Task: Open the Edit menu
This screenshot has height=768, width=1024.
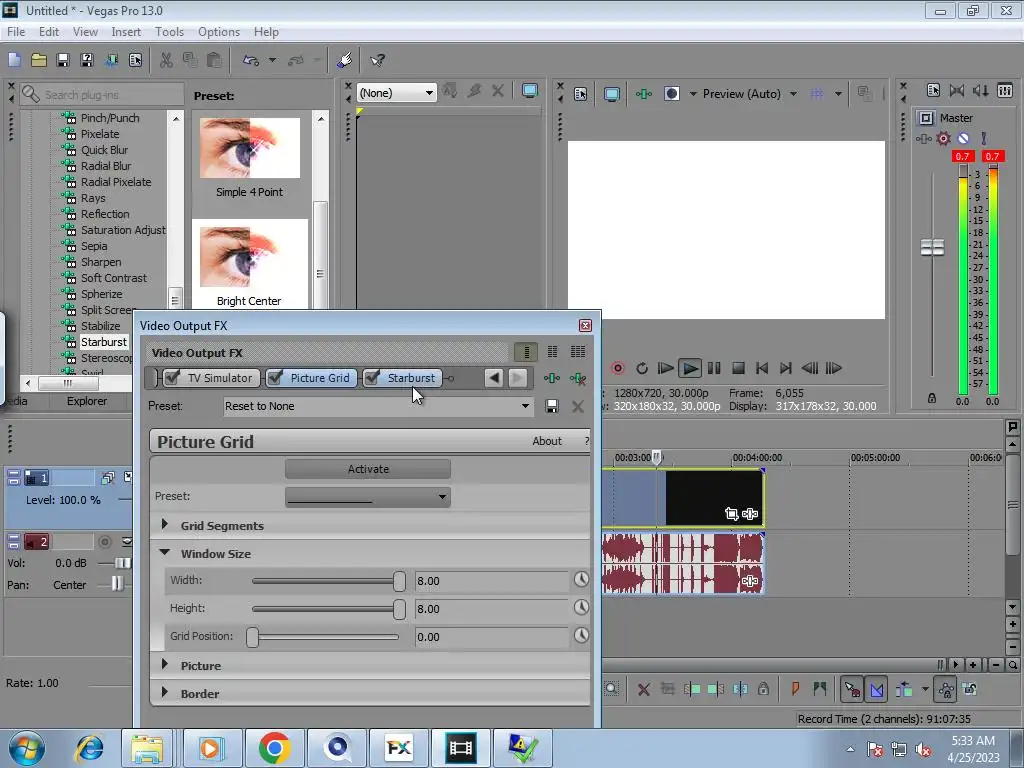Action: 49,31
